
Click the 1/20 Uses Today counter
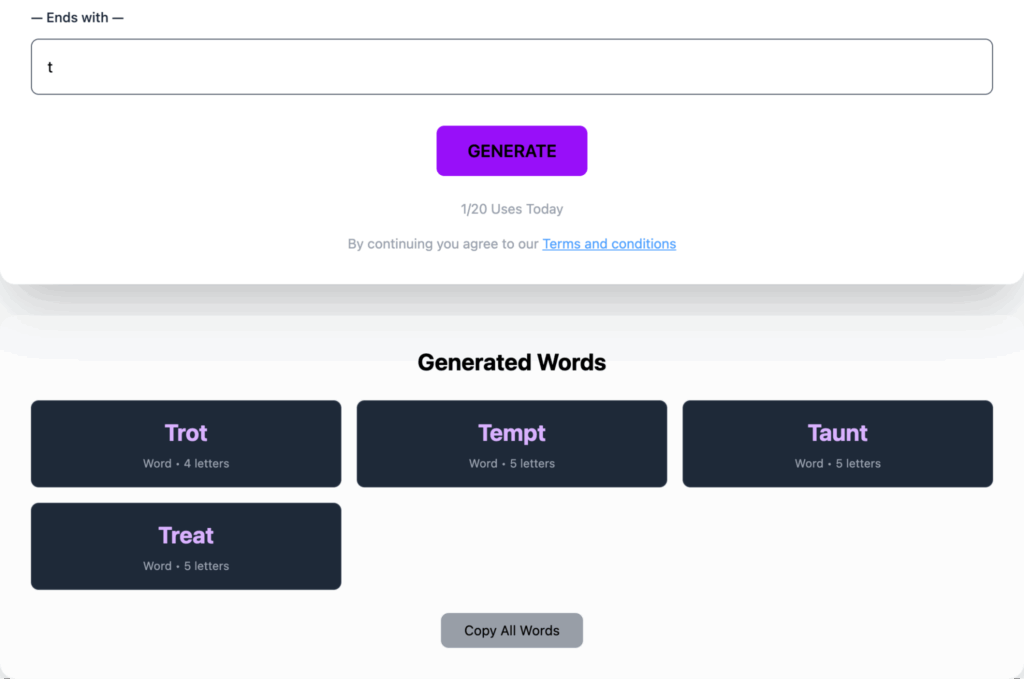coord(511,210)
